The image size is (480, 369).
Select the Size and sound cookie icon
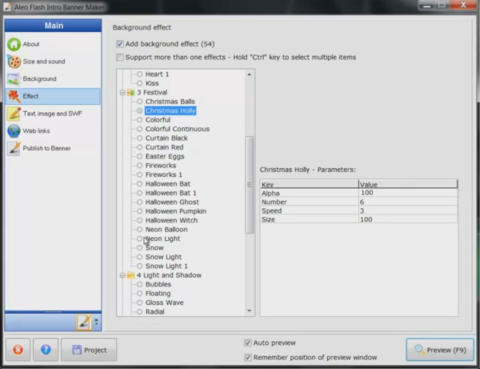click(x=14, y=62)
